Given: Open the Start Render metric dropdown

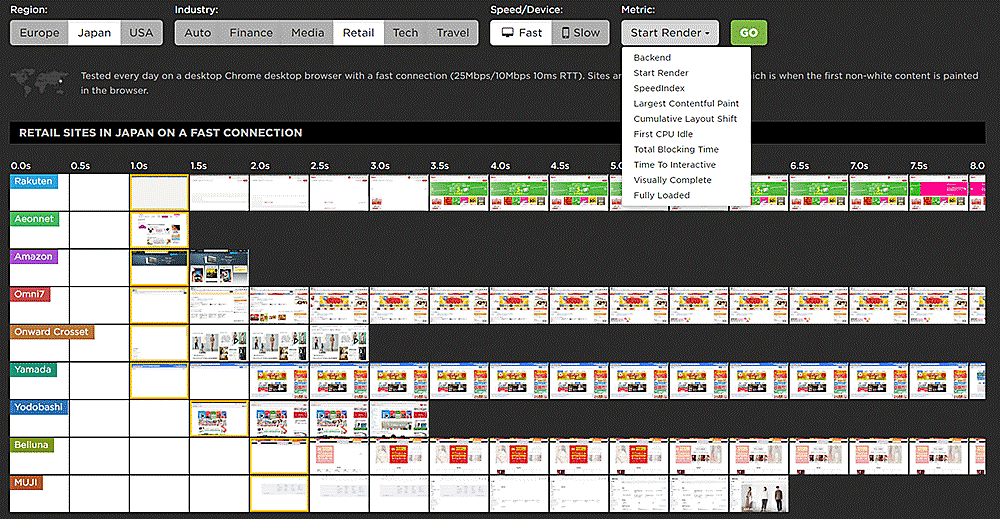Looking at the screenshot, I should 670,33.
